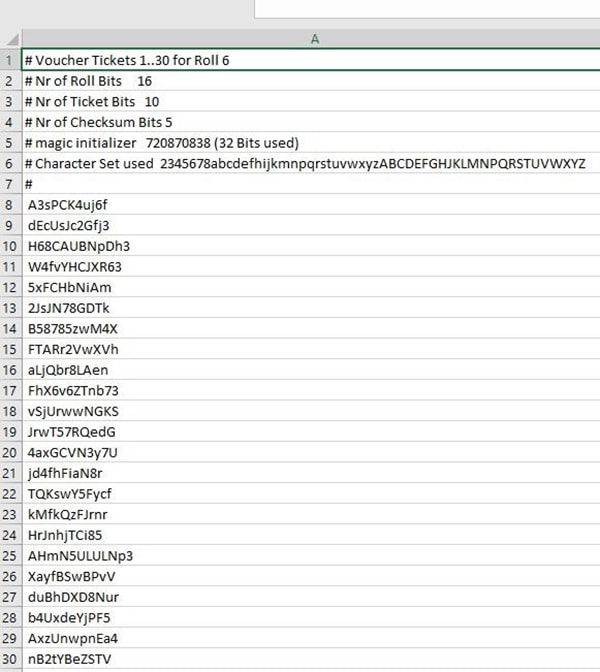Click the magic initializer 720870838 cell
Screen dimensions: 600x672
[x=162, y=143]
